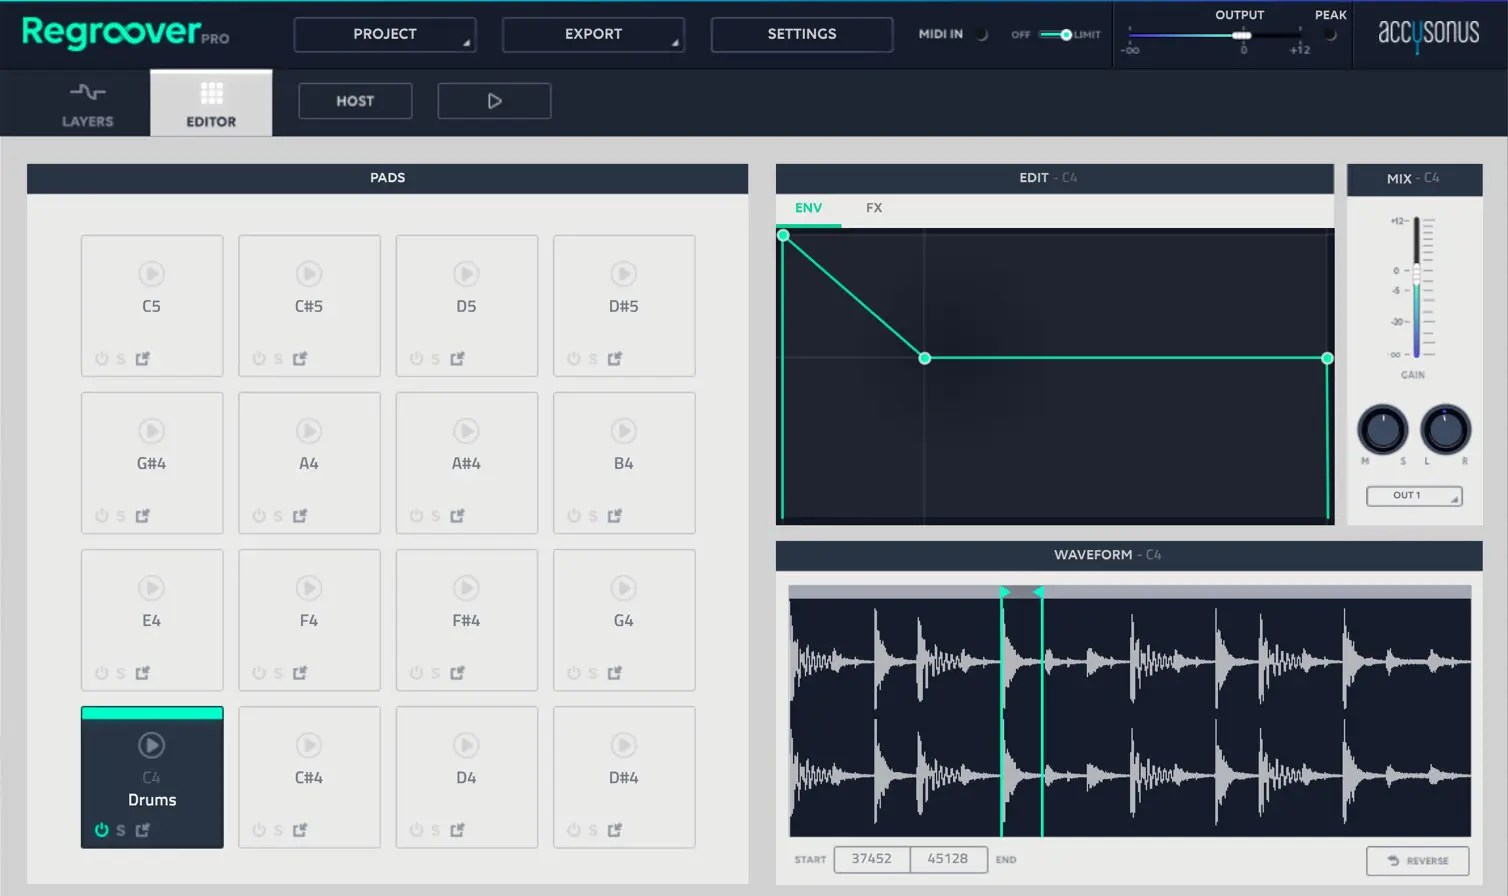Image resolution: width=1508 pixels, height=896 pixels.
Task: Move the OUTPUT volume slider
Action: coord(1240,34)
